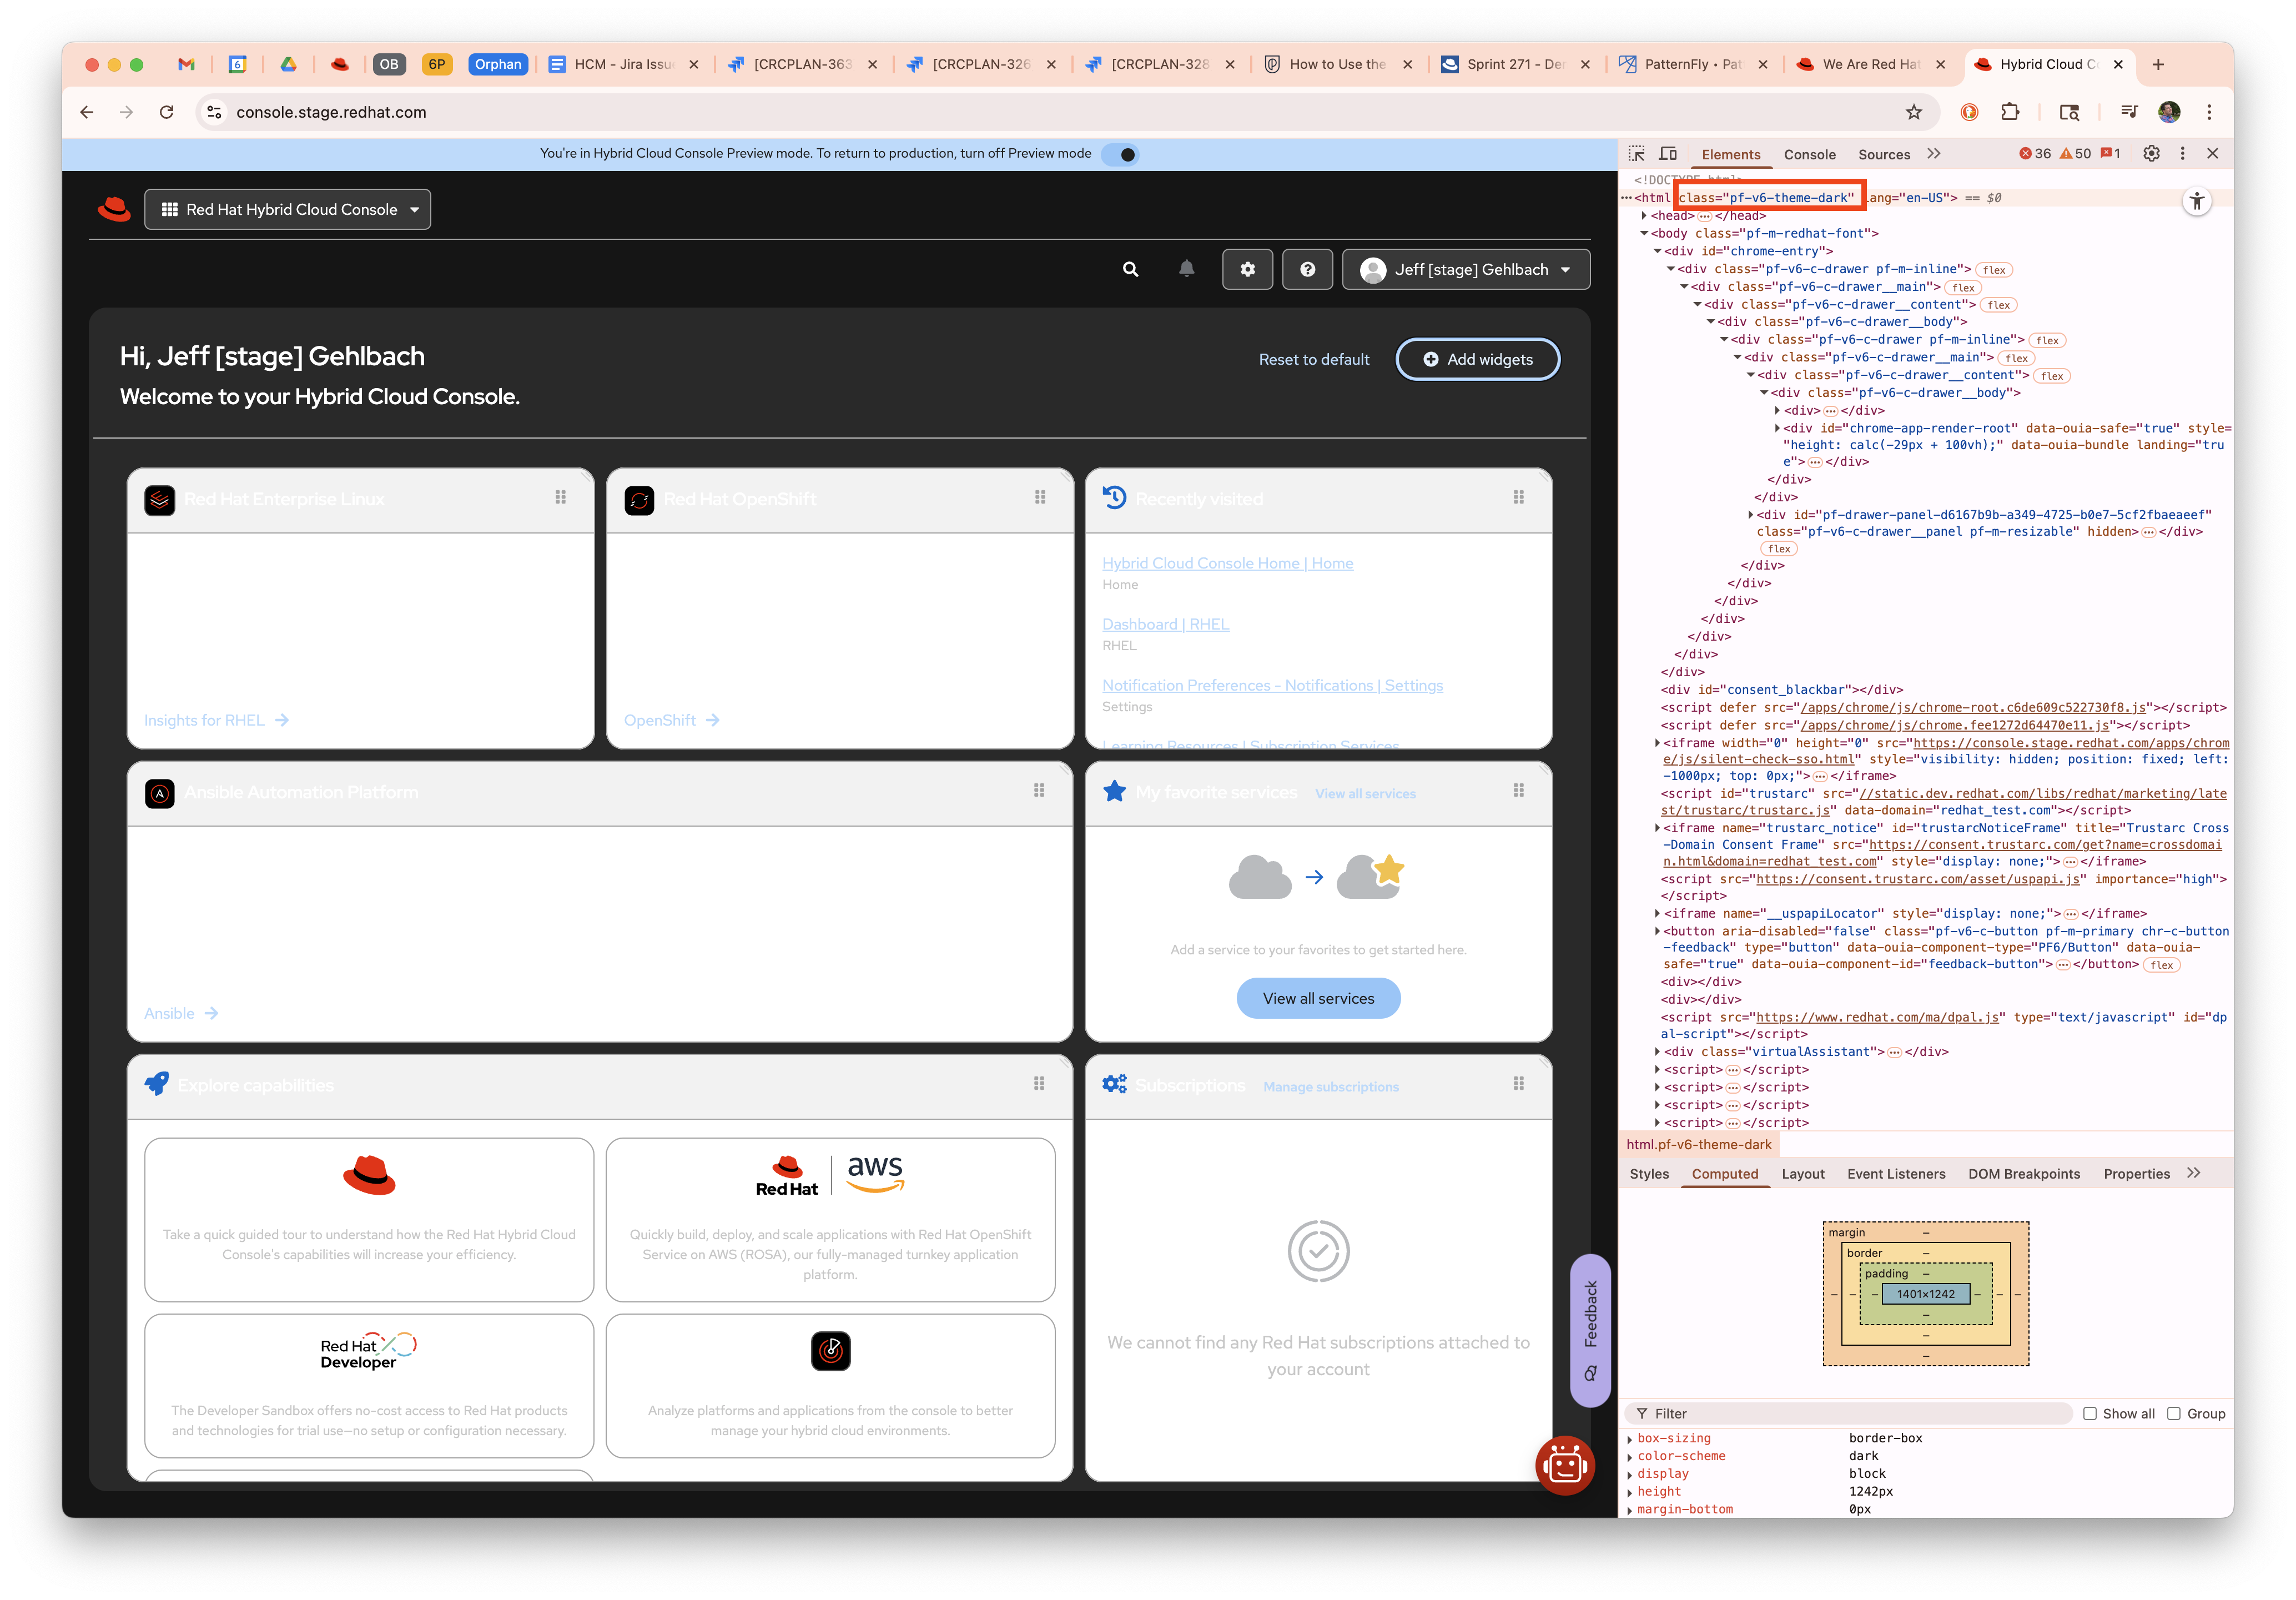This screenshot has height=1600, width=2296.
Task: Click the Add widgets button
Action: pyautogui.click(x=1477, y=359)
